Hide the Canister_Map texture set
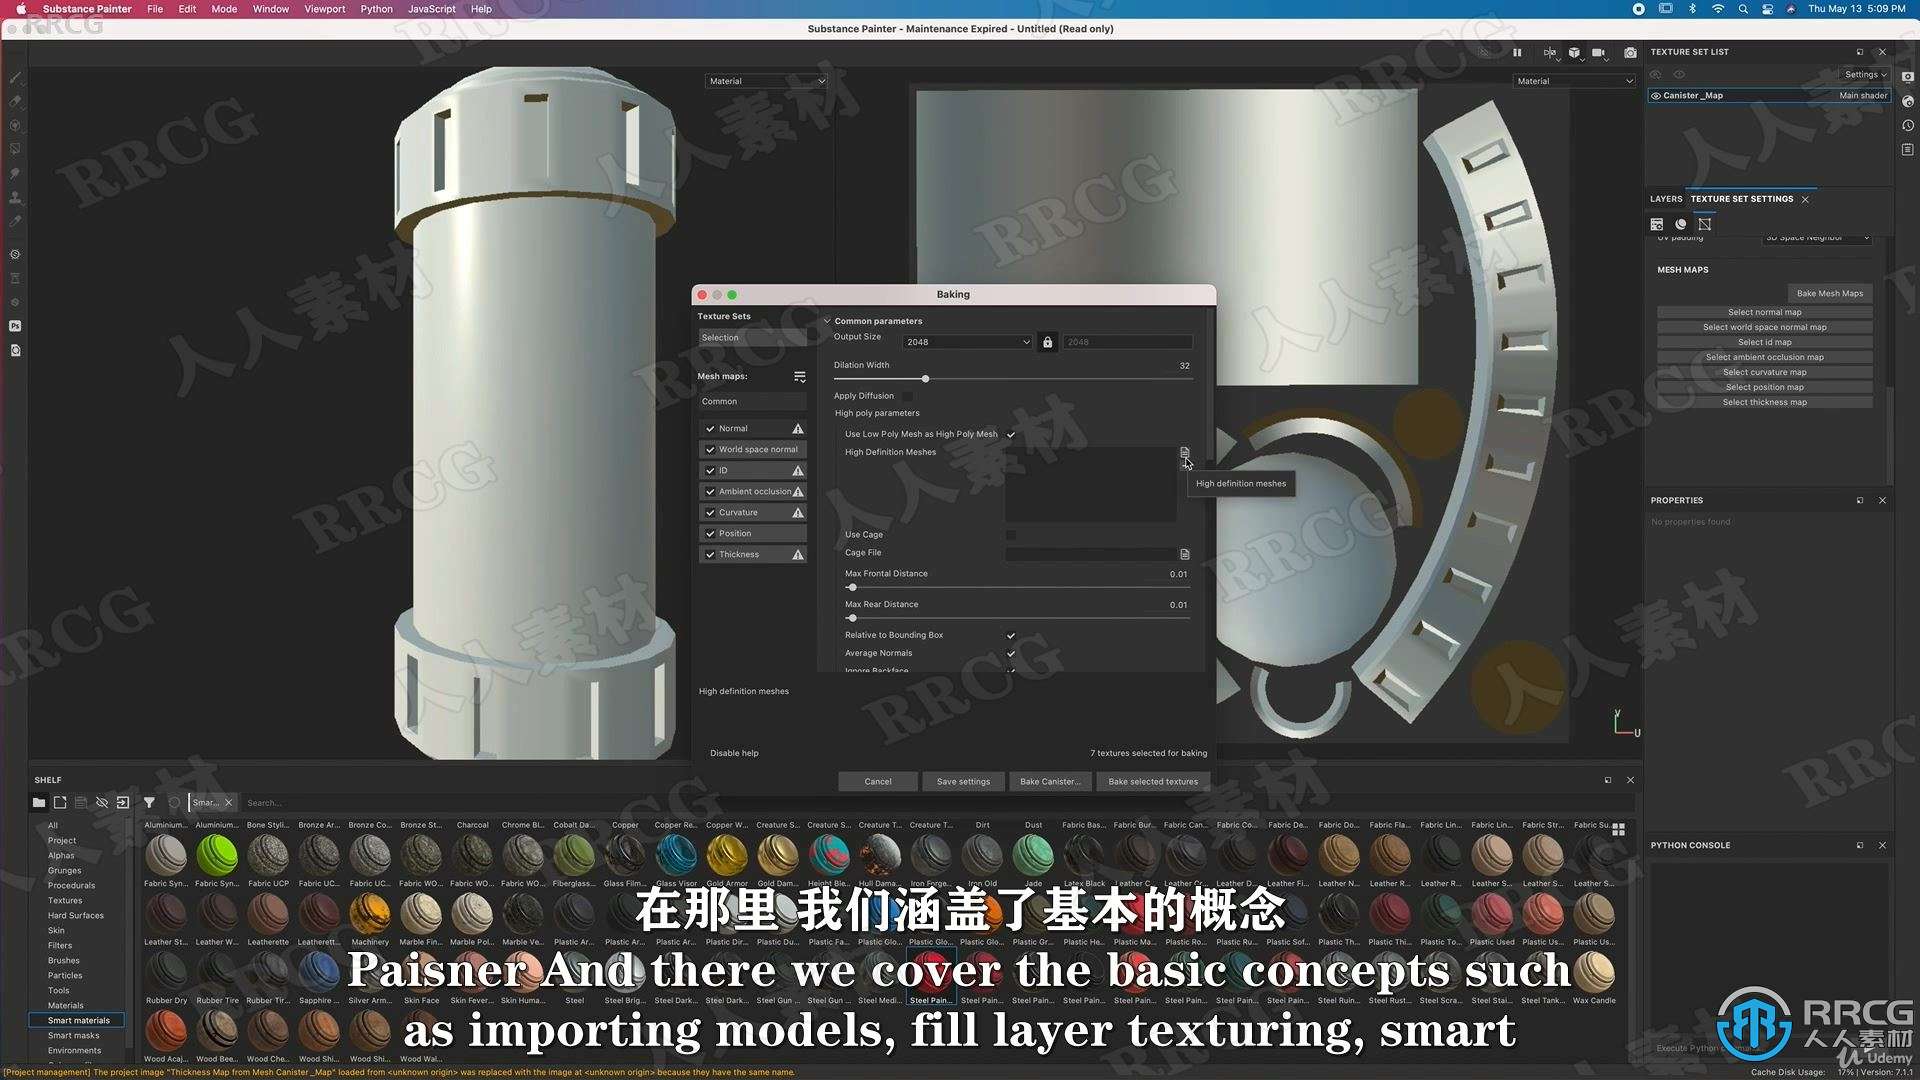Image resolution: width=1920 pixels, height=1080 pixels. 1656,96
